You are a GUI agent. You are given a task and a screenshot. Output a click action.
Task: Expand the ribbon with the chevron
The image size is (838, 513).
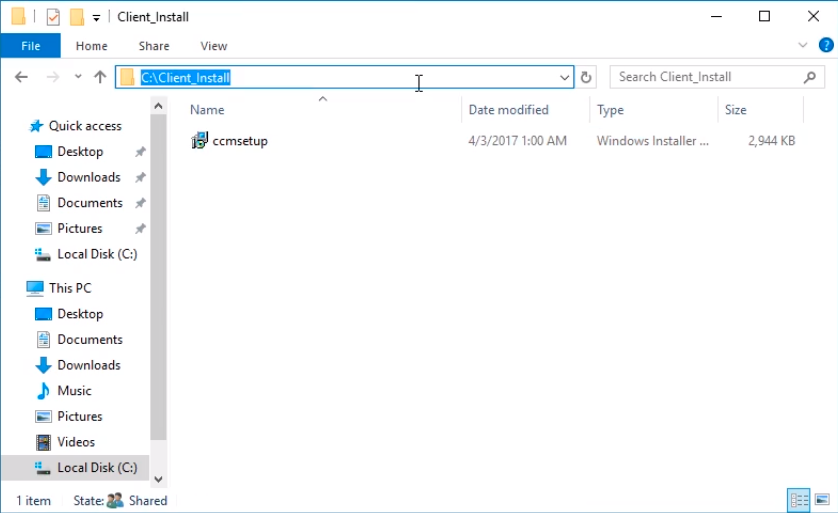pyautogui.click(x=802, y=45)
